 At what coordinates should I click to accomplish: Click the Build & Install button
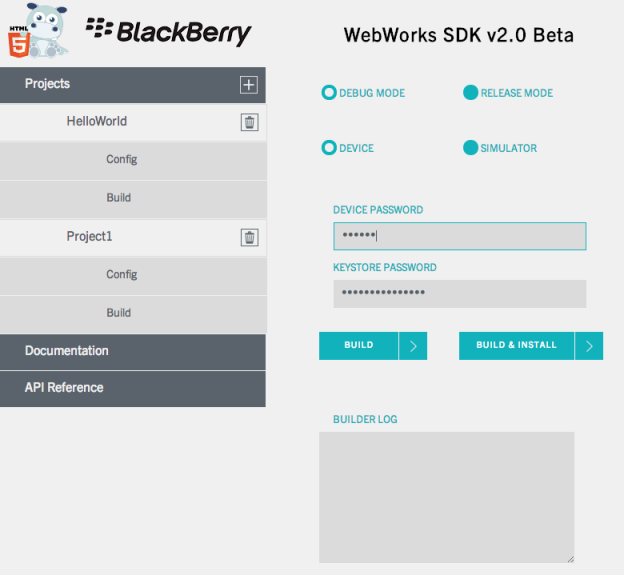[516, 345]
